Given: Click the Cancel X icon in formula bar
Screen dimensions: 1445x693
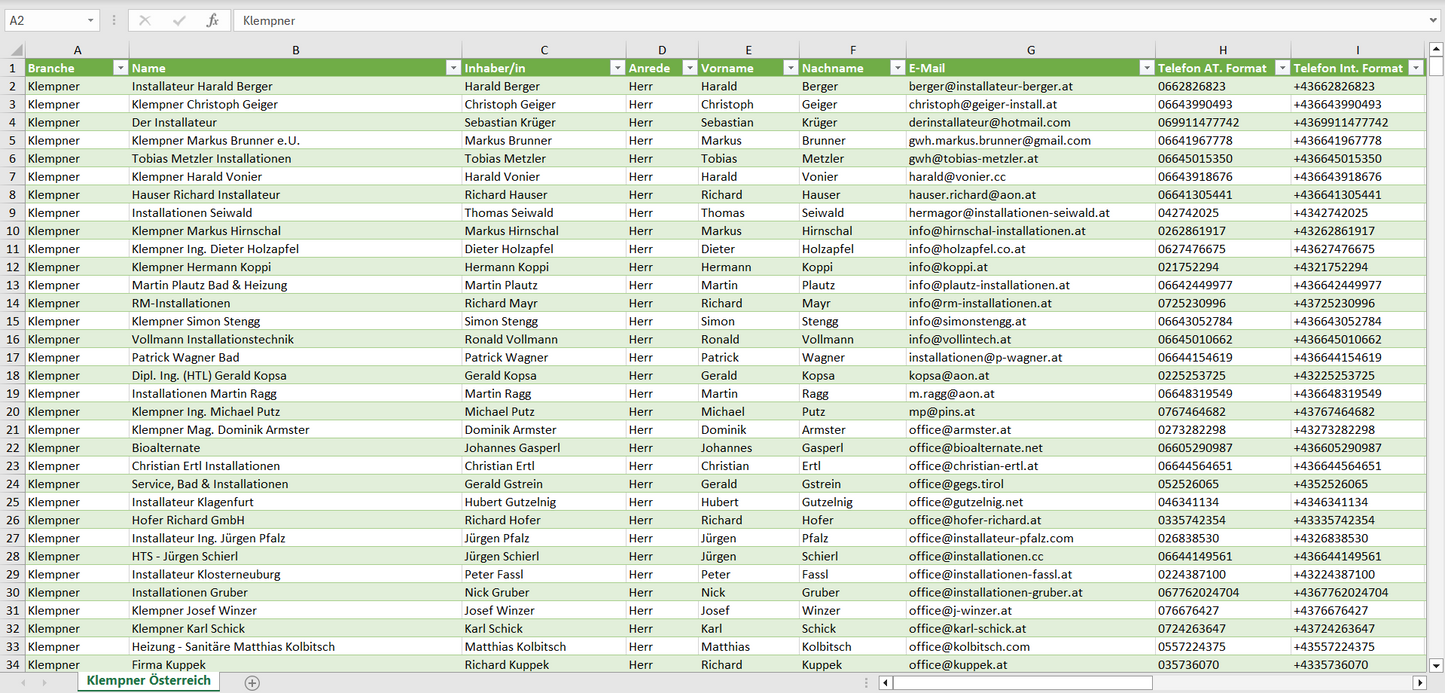Looking at the screenshot, I should click(145, 20).
